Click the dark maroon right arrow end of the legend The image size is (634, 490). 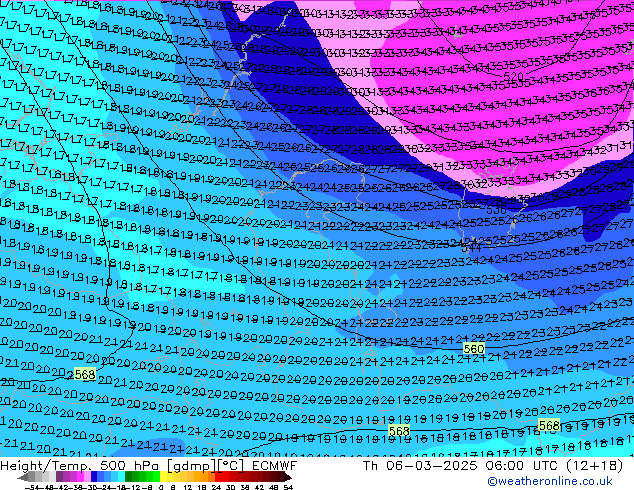coord(287,477)
